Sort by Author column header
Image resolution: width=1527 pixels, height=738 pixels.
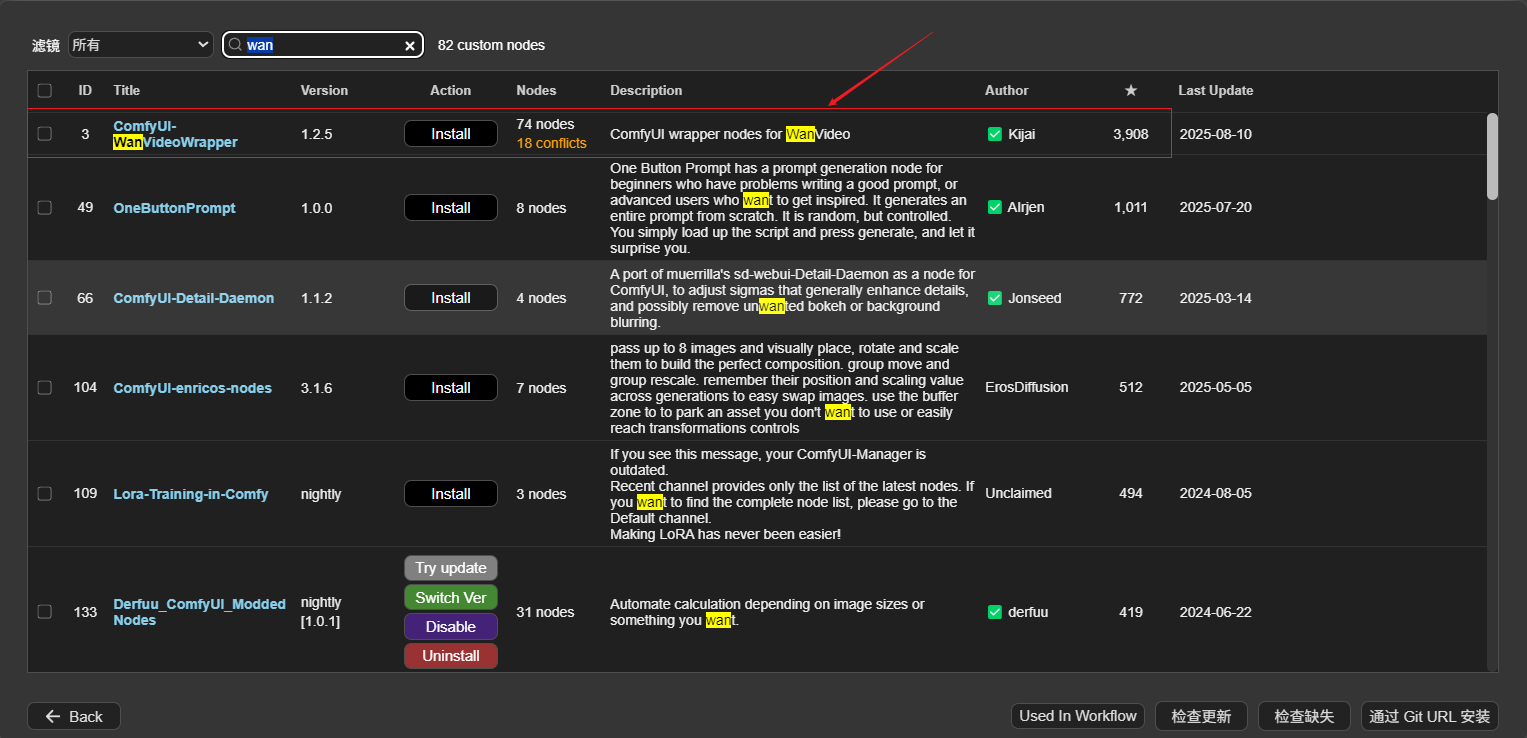coord(1006,90)
